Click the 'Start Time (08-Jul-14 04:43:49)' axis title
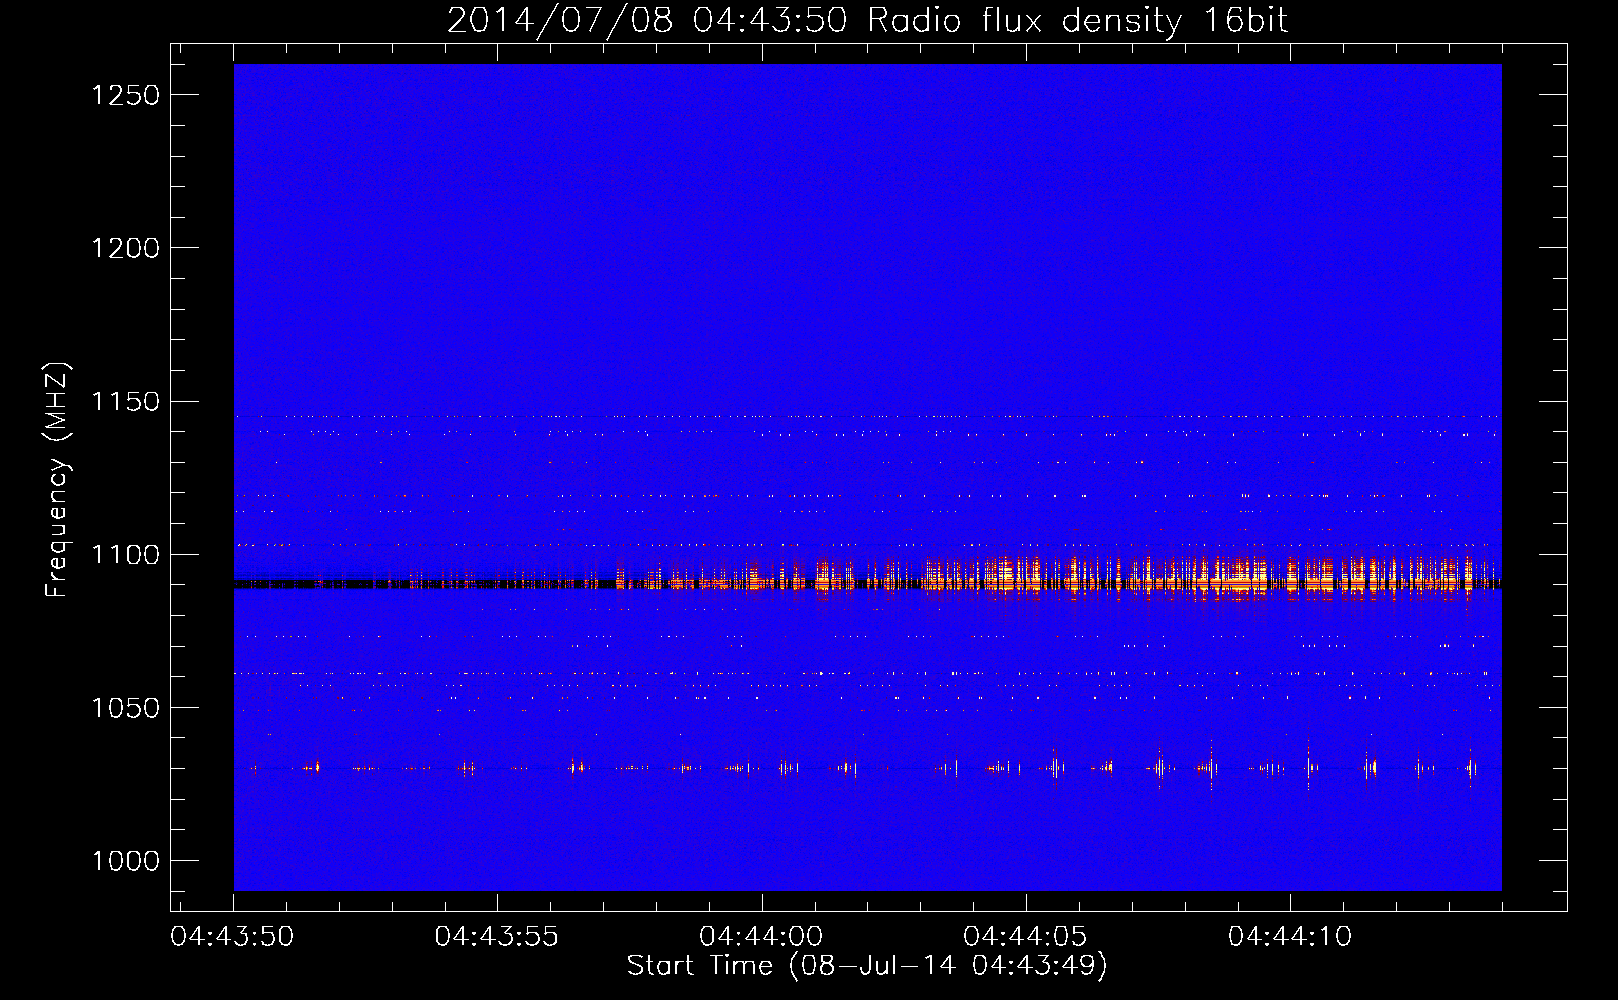 point(867,966)
